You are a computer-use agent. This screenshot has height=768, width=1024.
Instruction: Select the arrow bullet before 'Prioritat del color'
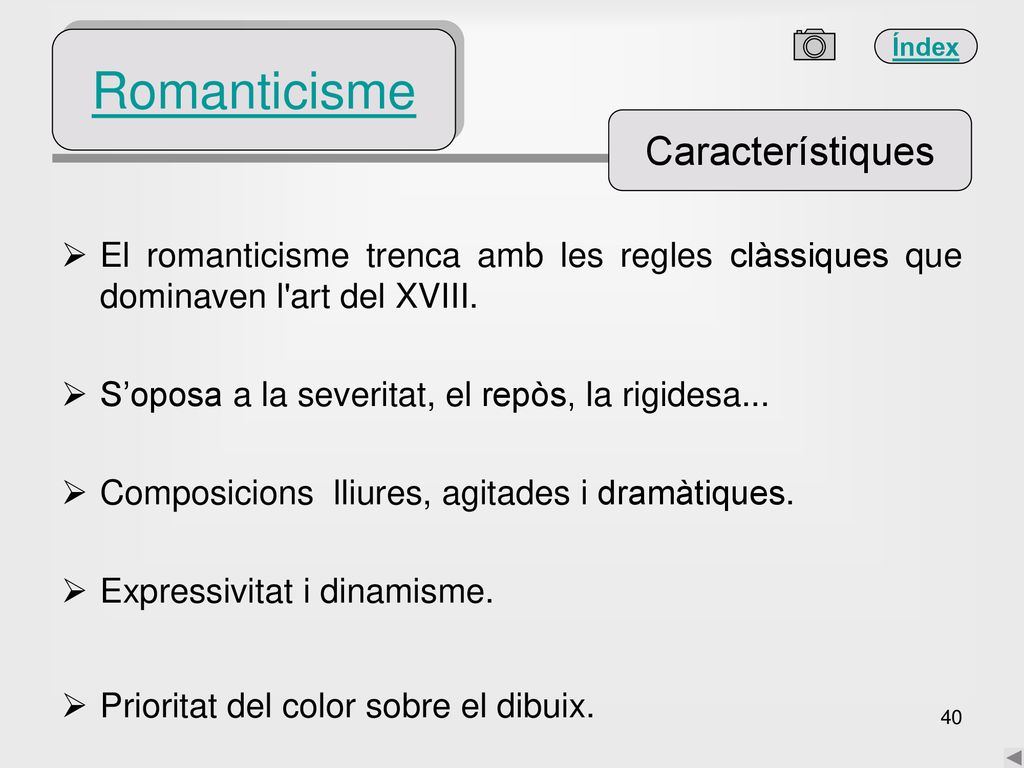click(x=74, y=706)
